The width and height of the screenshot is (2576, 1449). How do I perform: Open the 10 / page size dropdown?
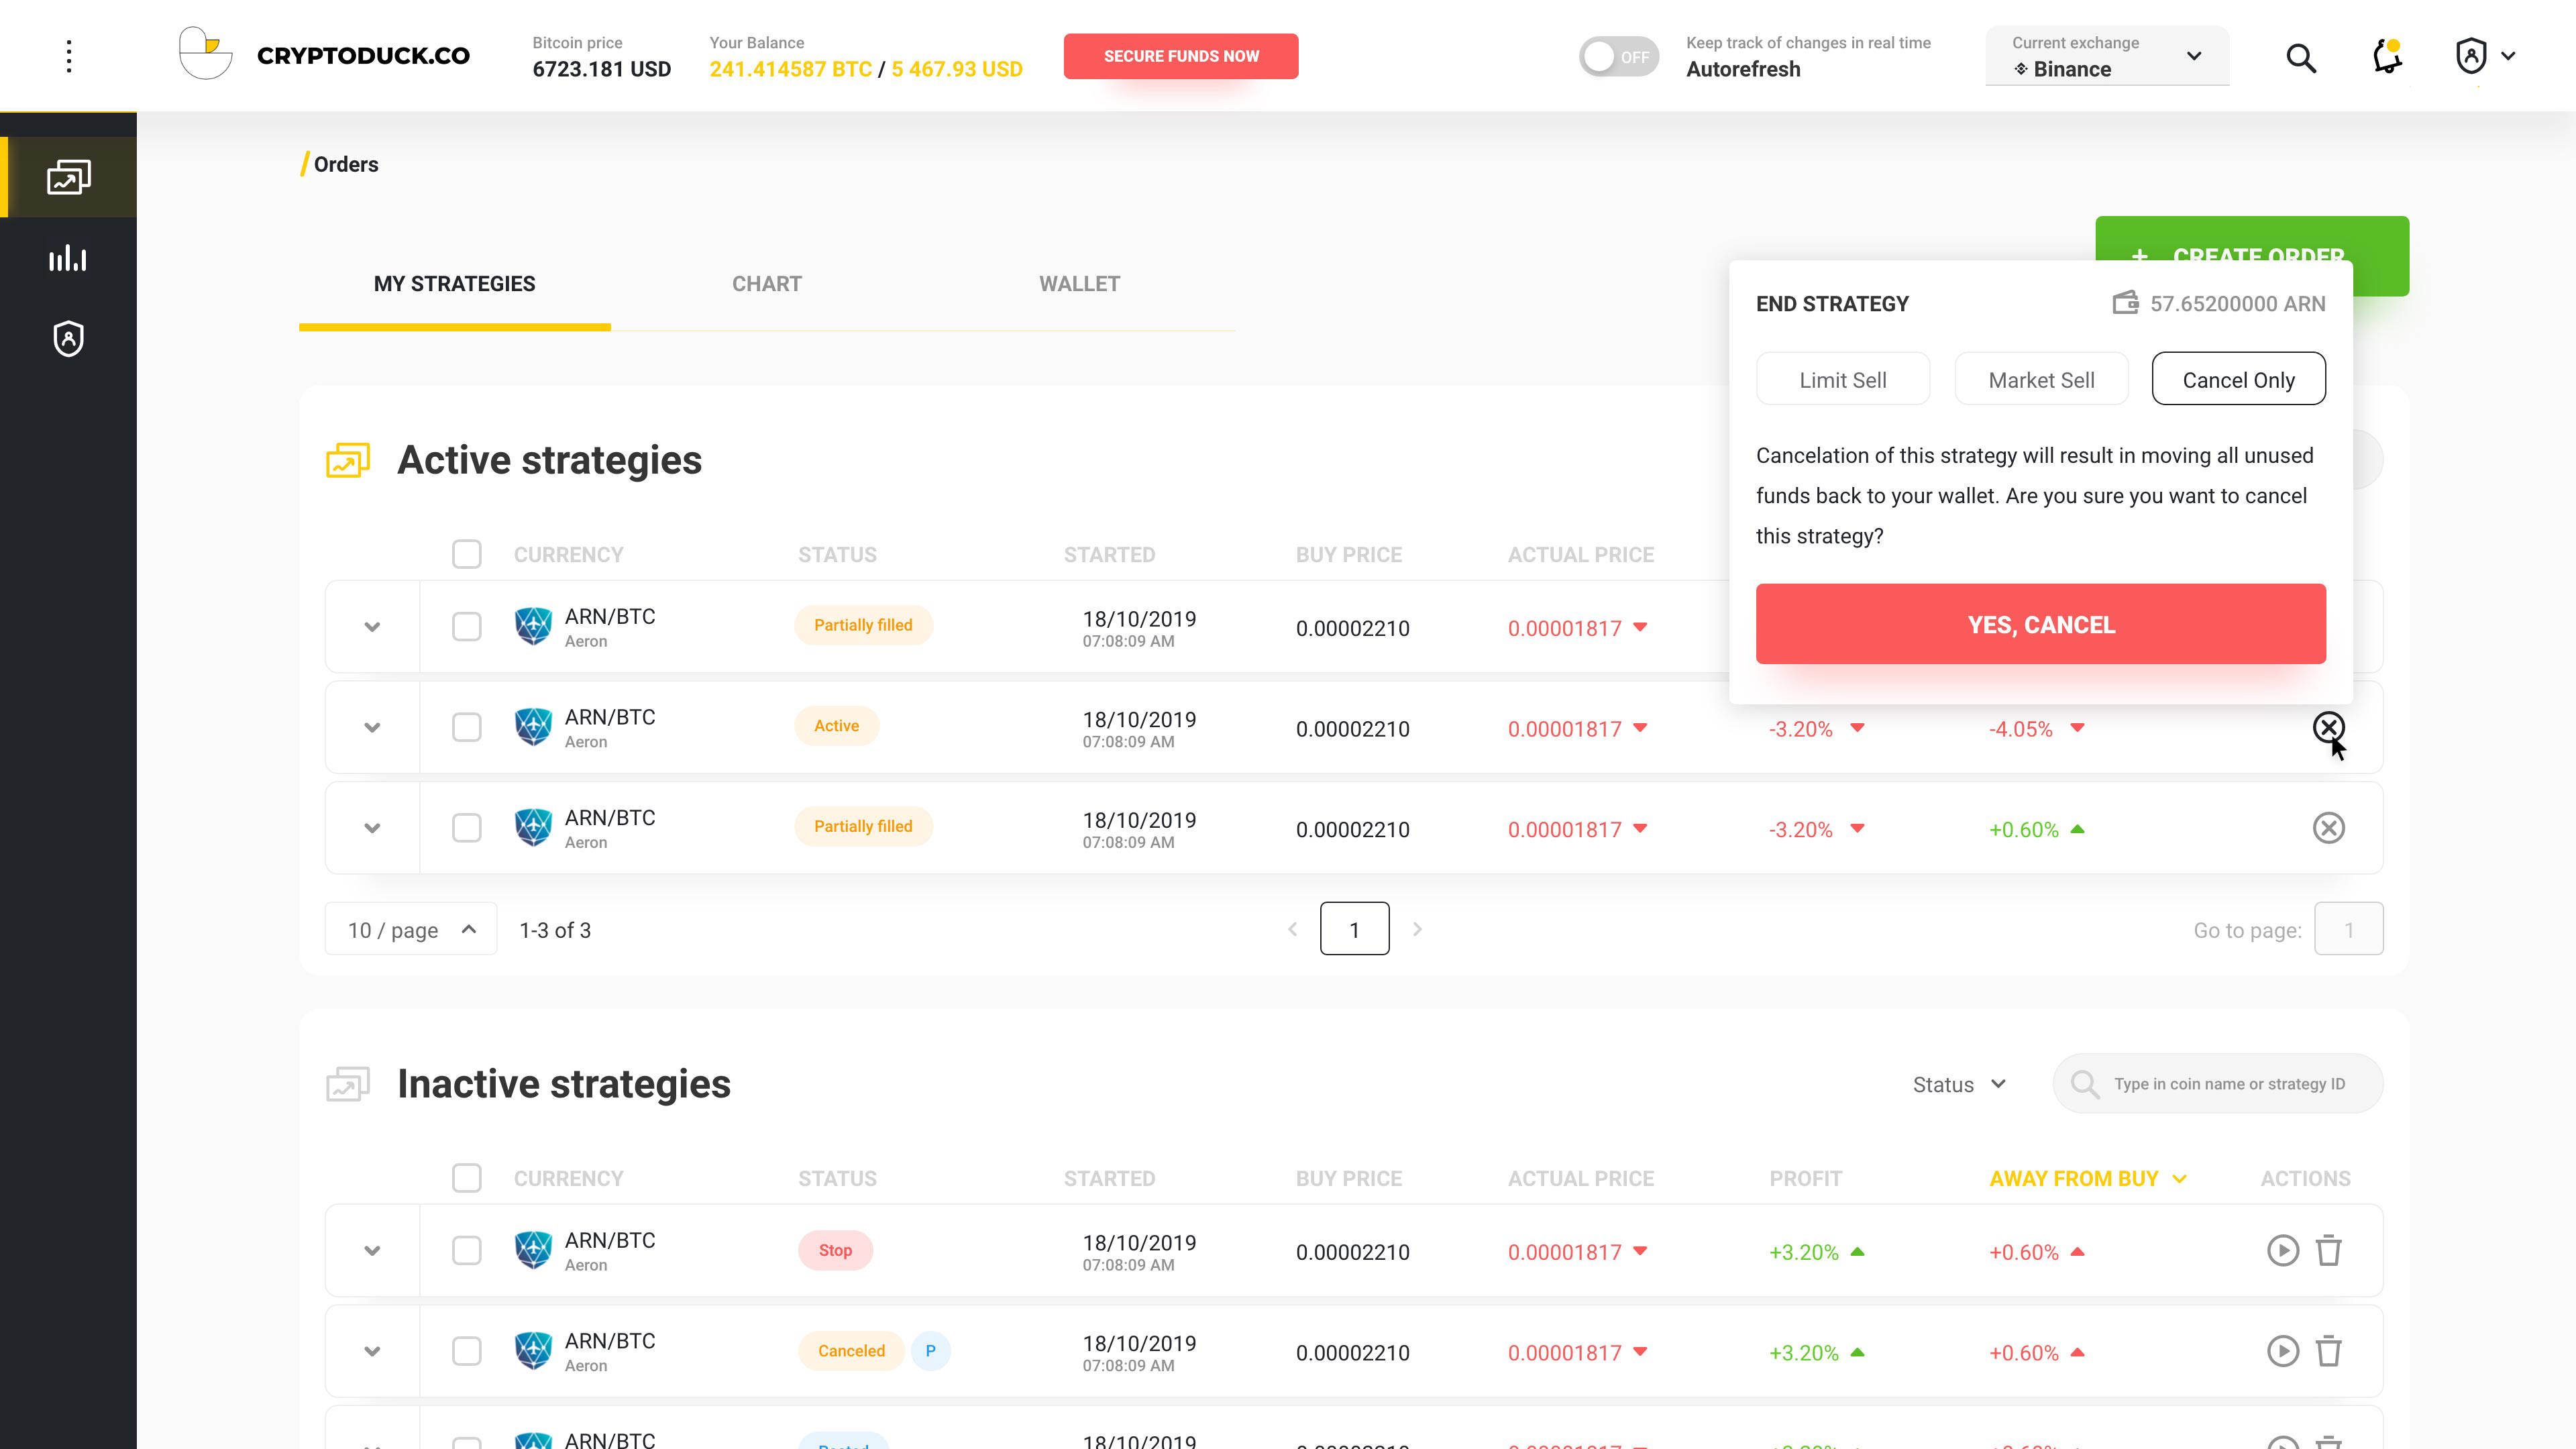pos(411,929)
